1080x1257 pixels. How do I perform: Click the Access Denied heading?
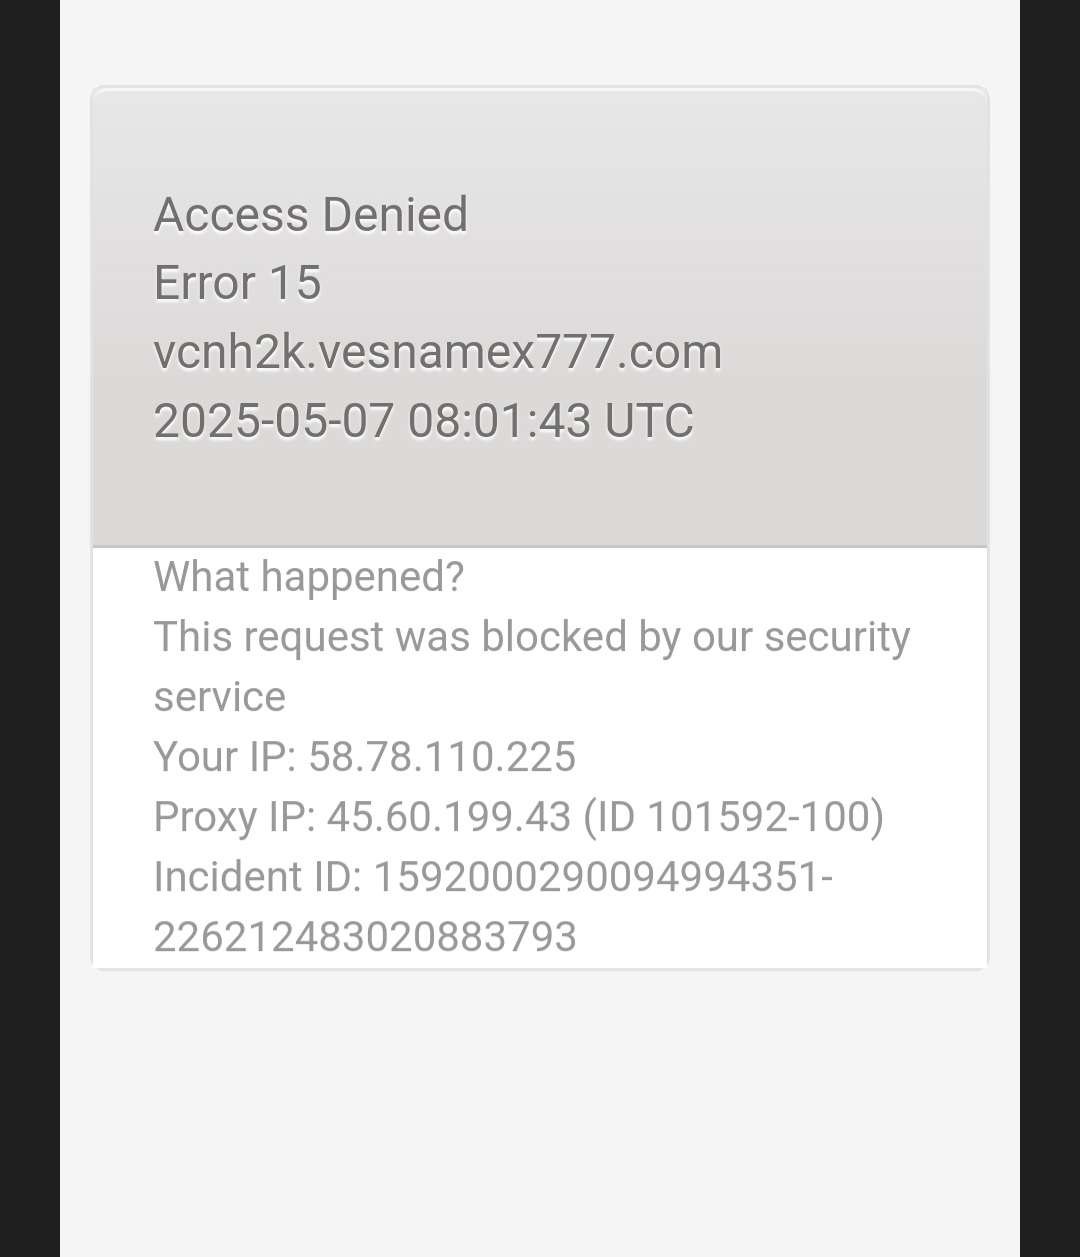[x=311, y=215]
